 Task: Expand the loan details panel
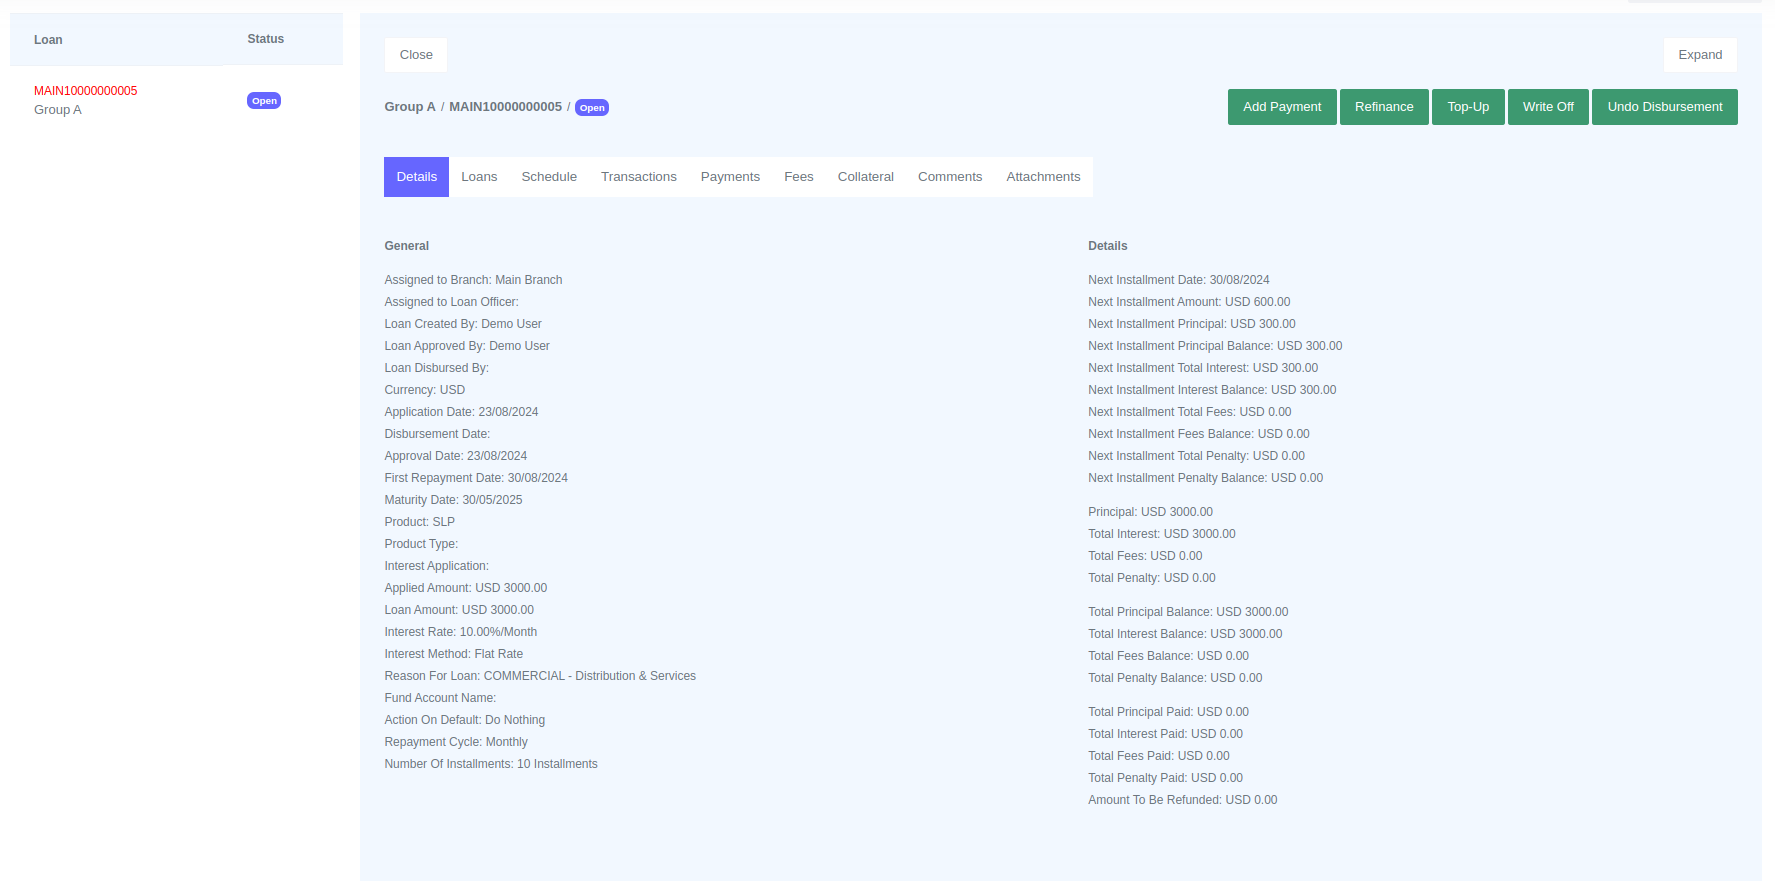click(1699, 55)
